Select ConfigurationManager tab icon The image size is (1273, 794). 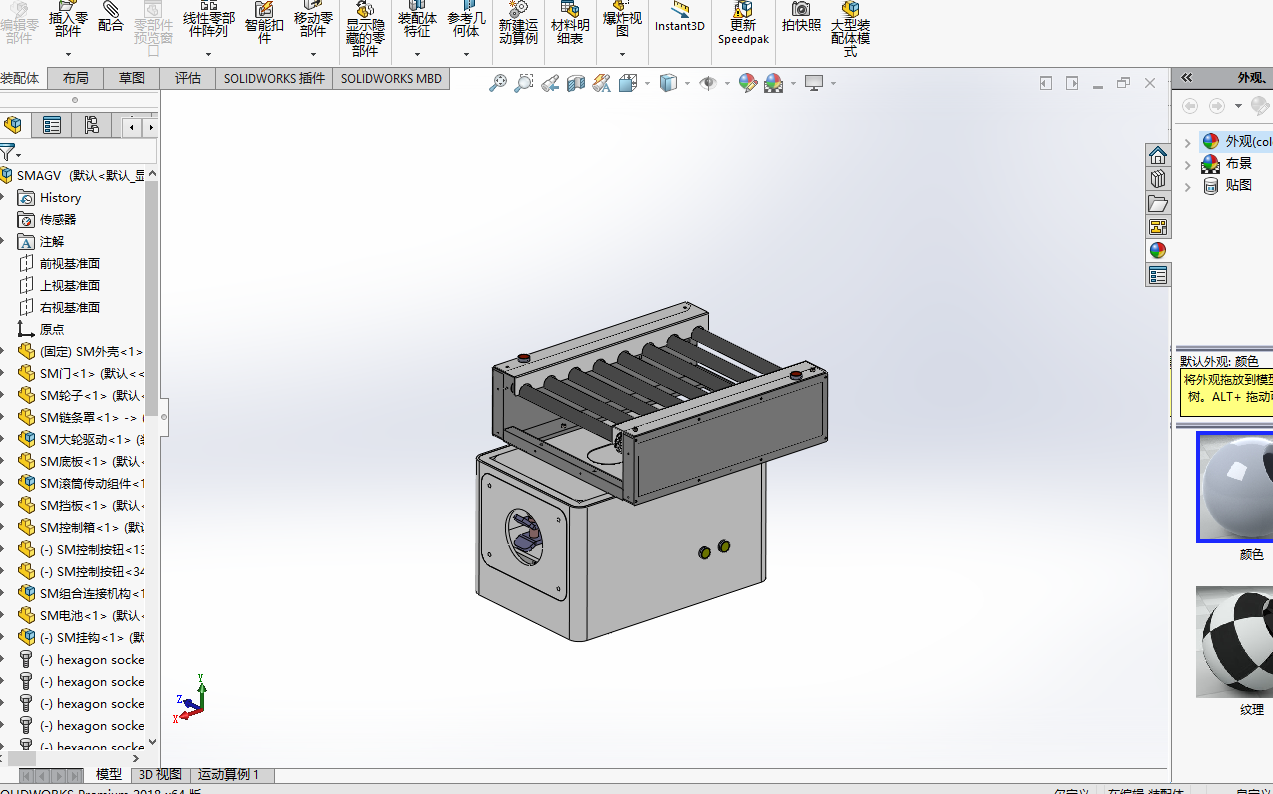(x=91, y=125)
